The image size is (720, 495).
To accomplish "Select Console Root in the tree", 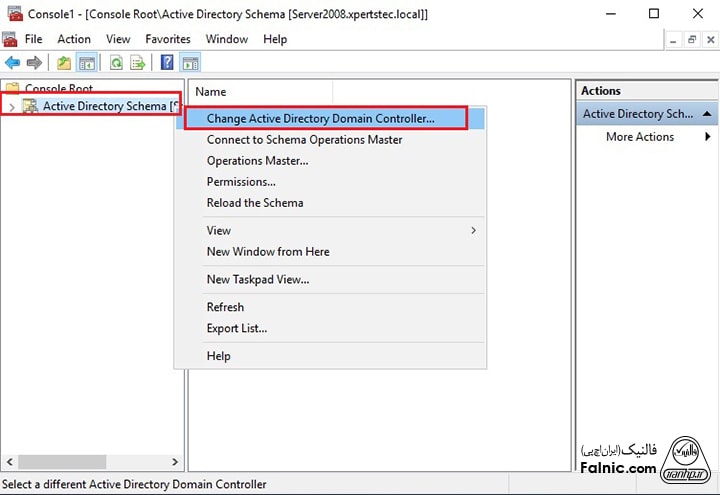I will pos(58,88).
